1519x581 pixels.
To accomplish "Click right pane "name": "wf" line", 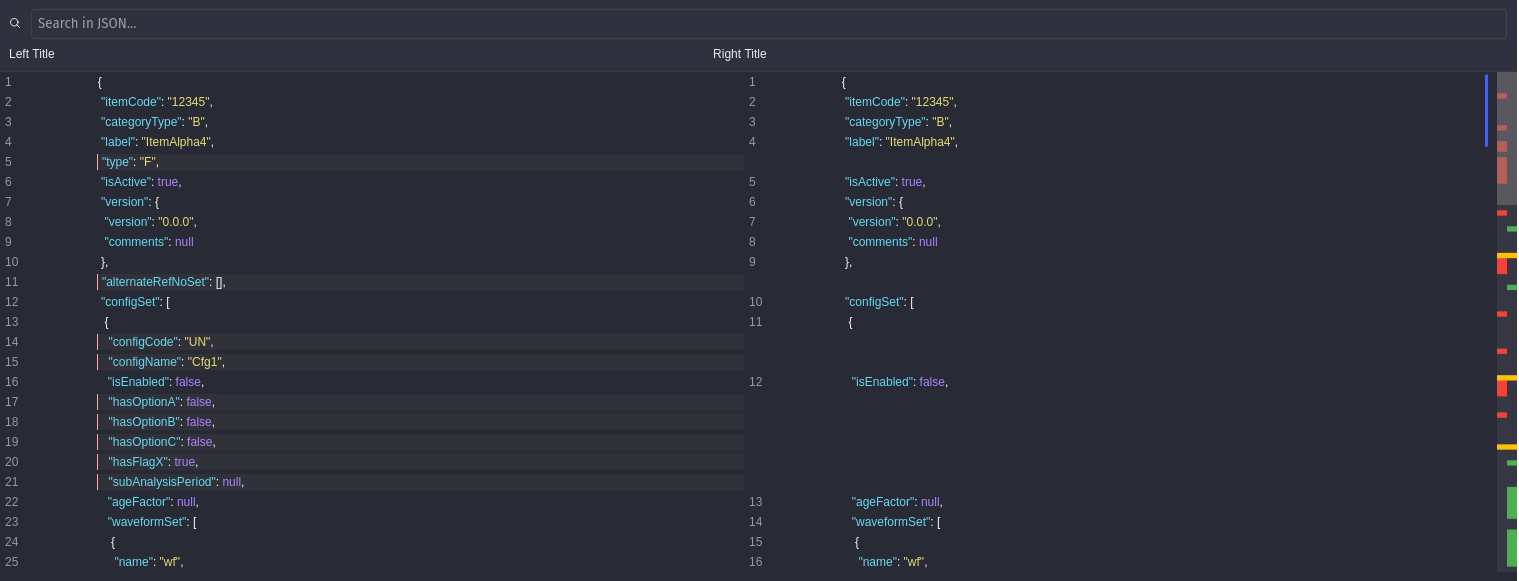I will pyautogui.click(x=893, y=562).
